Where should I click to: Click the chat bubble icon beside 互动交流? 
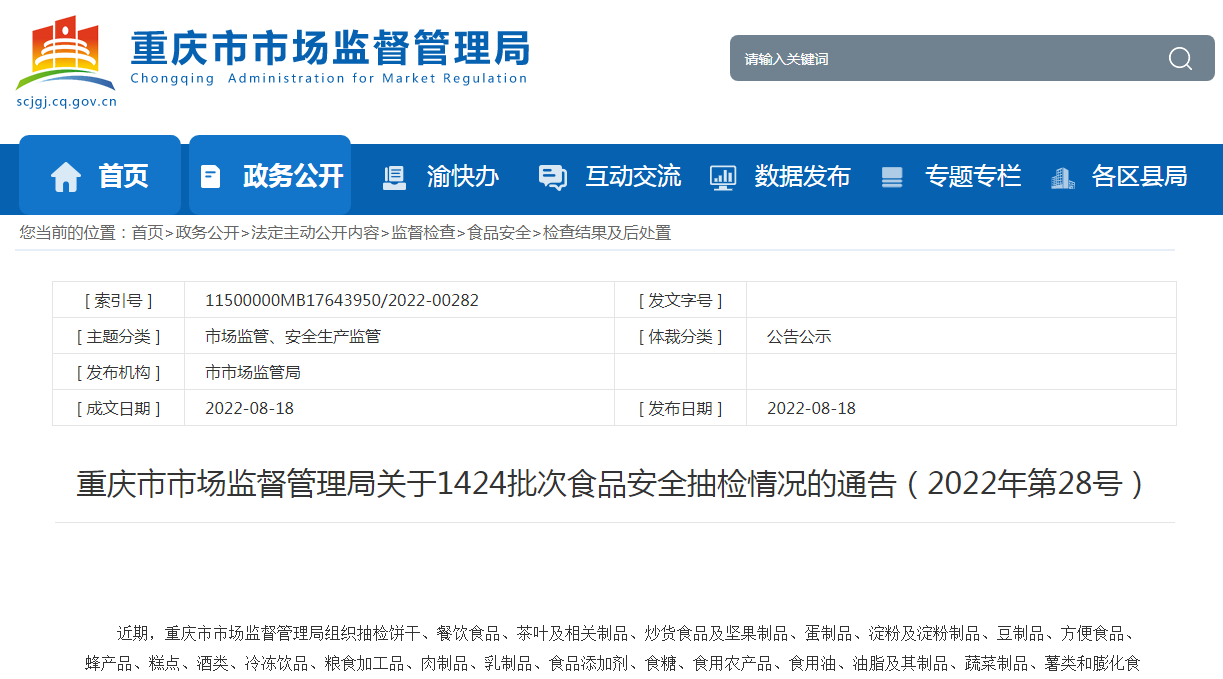(552, 177)
